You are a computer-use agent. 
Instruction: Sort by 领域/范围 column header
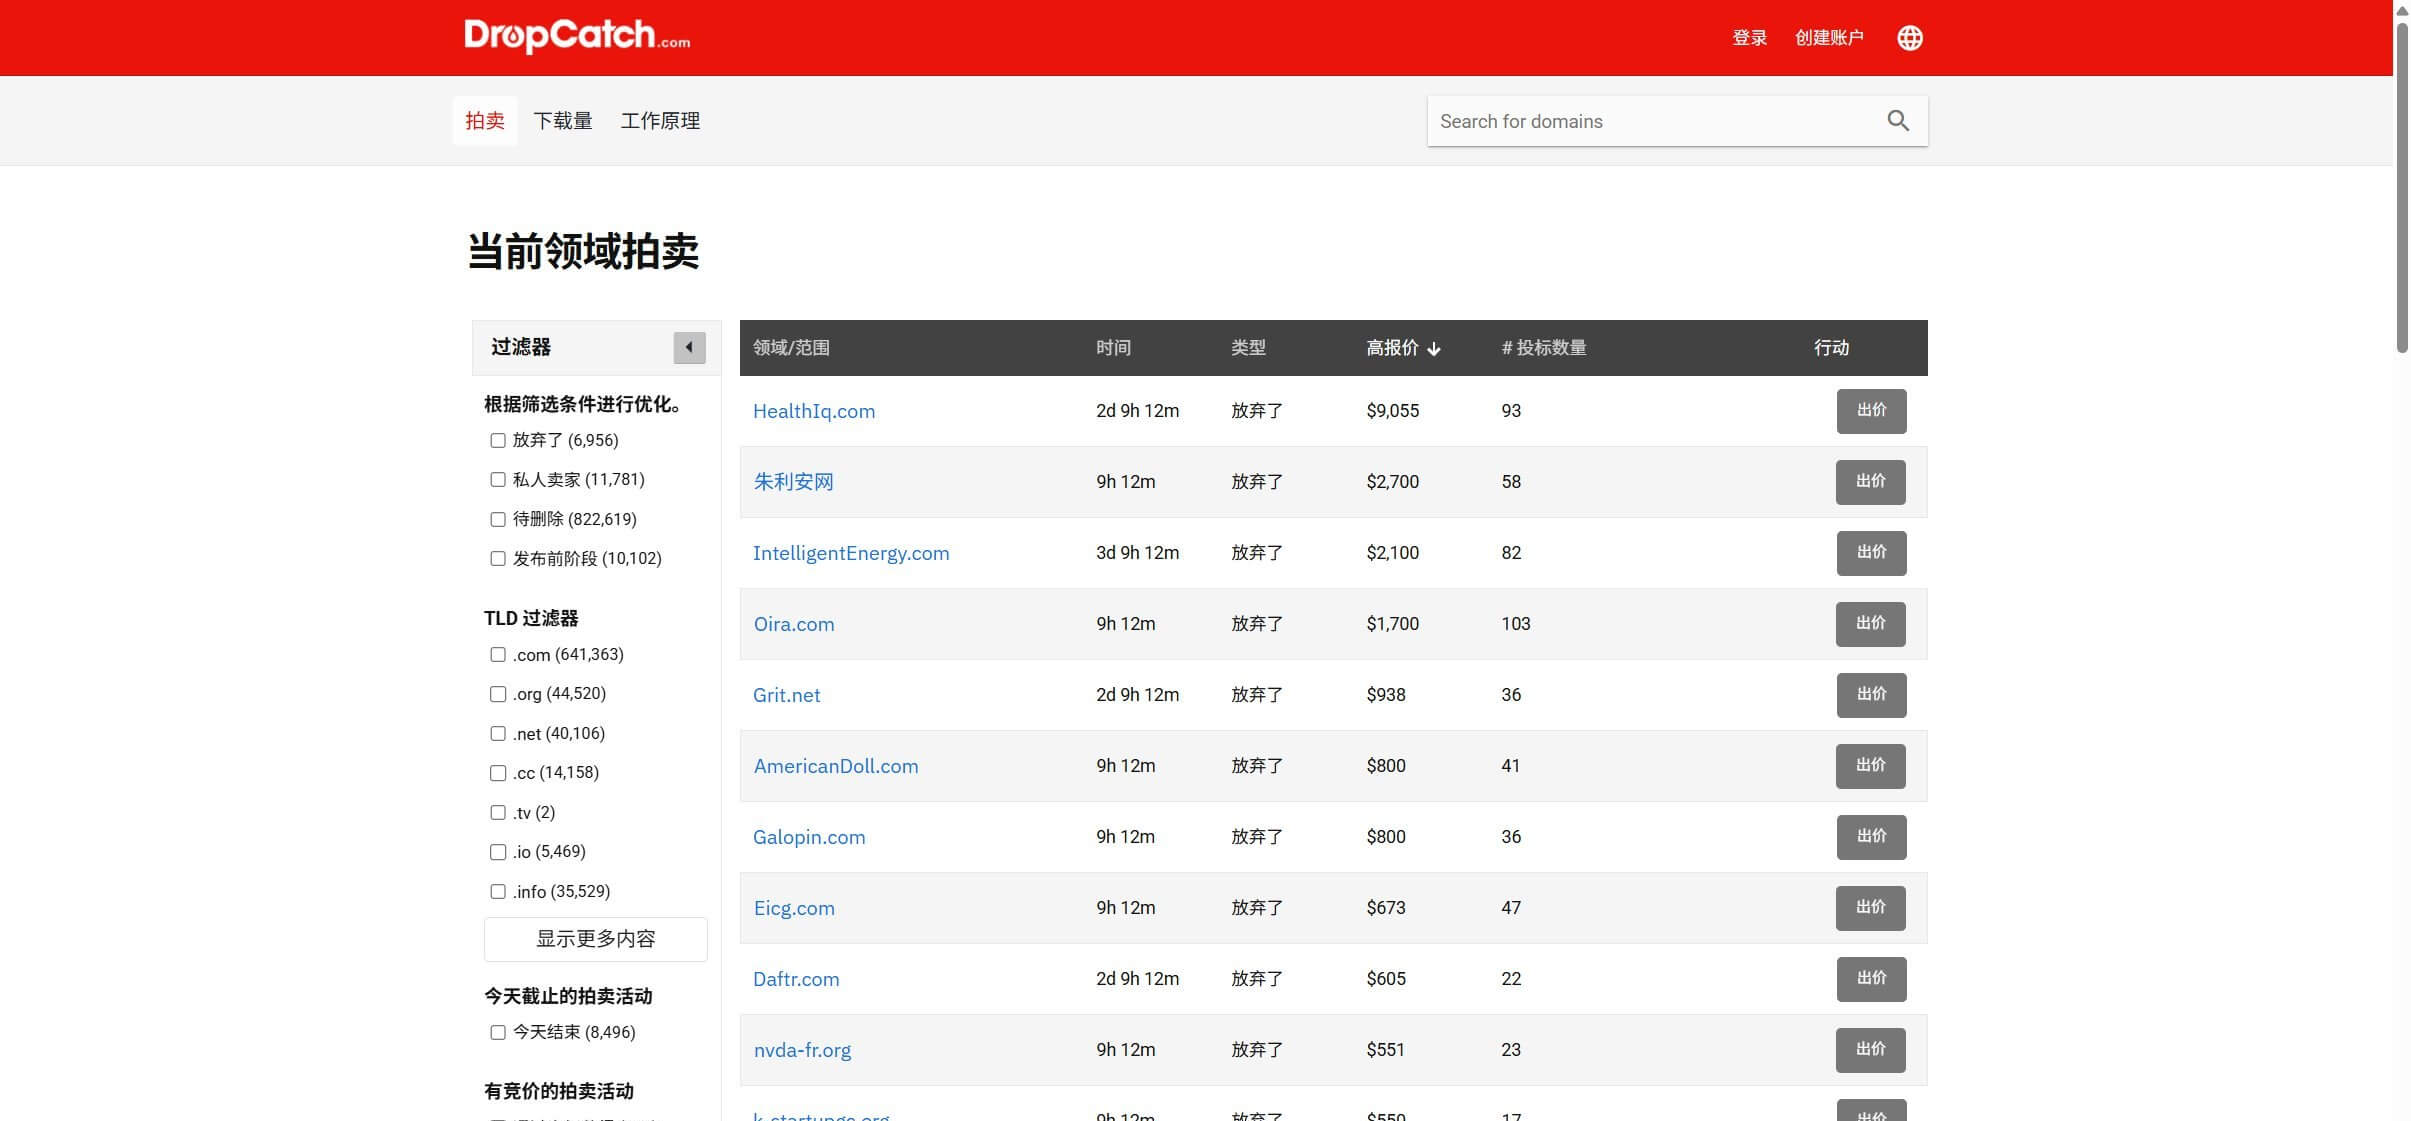(791, 348)
